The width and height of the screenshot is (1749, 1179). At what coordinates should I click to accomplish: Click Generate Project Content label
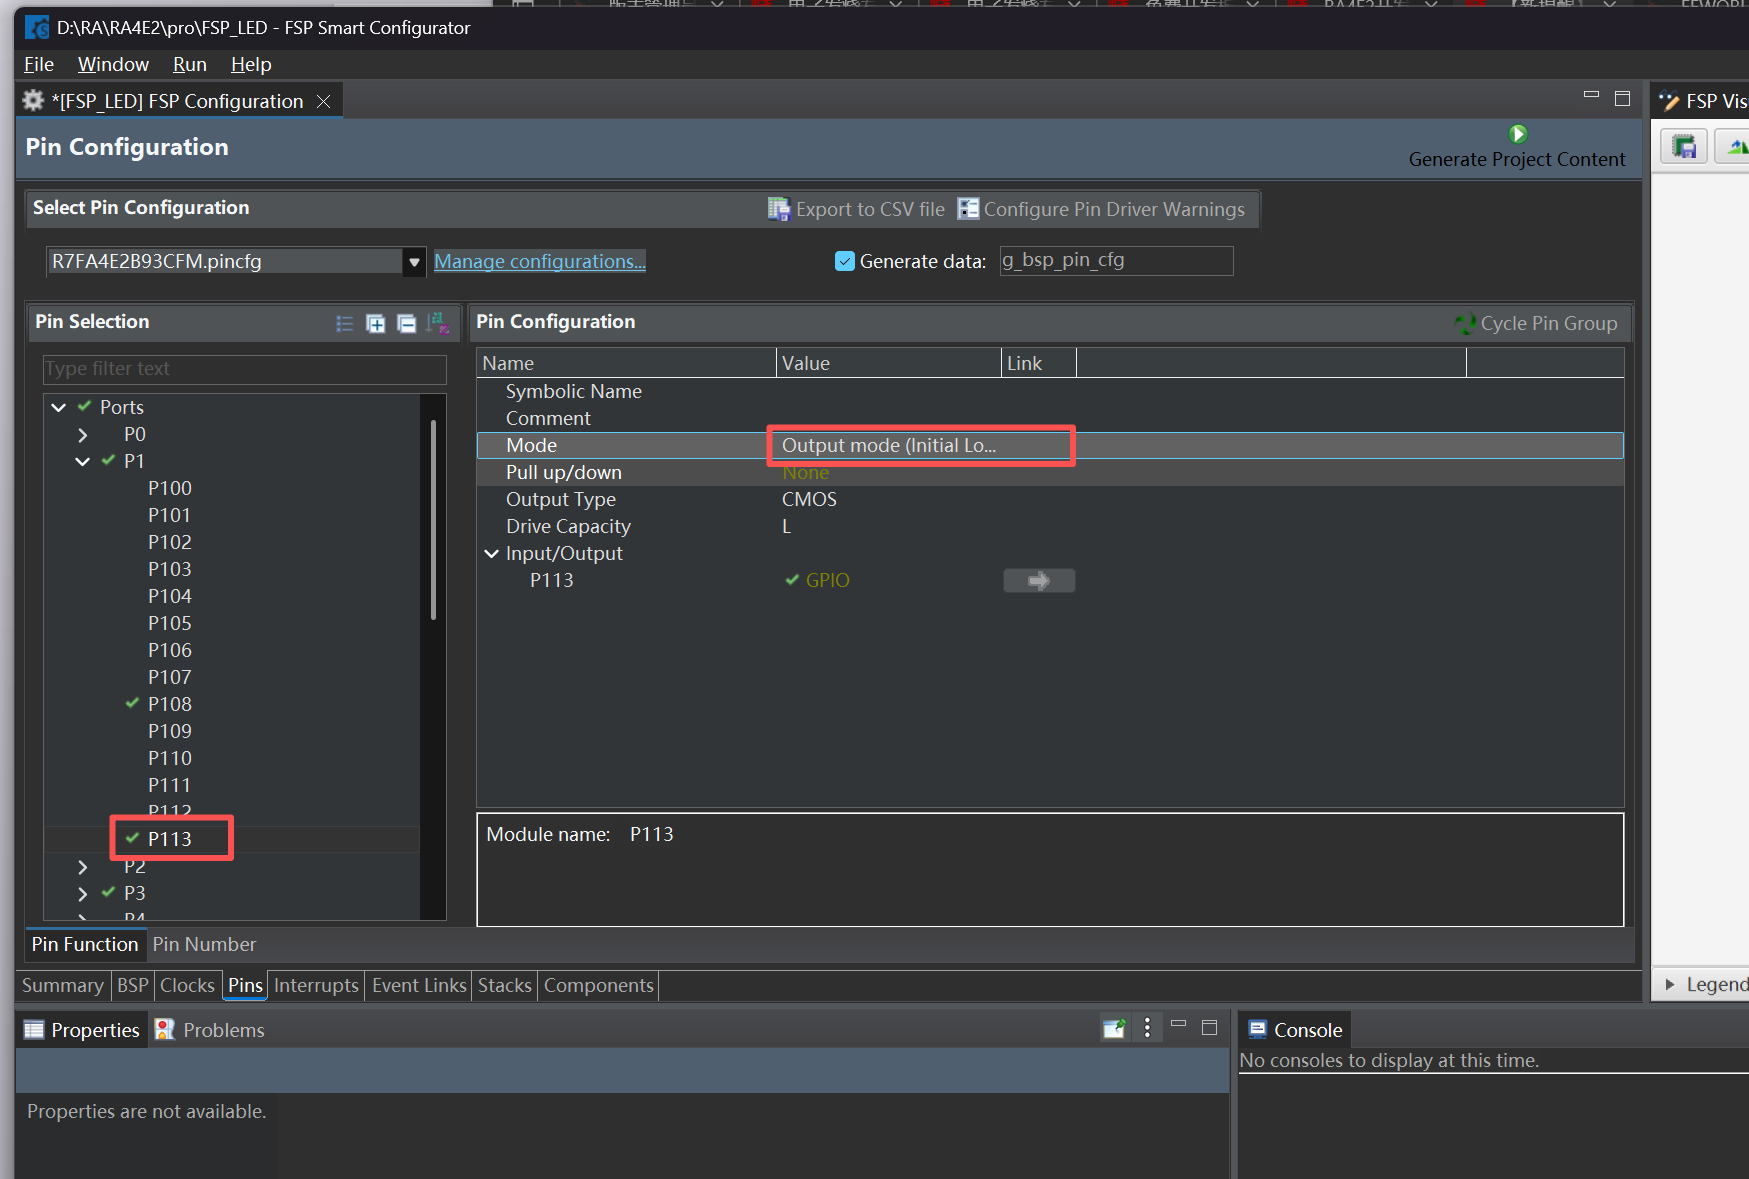[1517, 159]
